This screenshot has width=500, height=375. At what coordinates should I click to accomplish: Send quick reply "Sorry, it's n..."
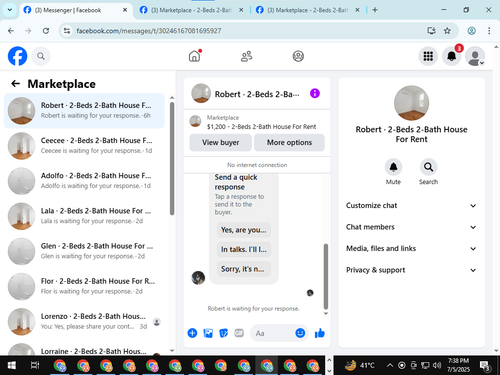click(244, 269)
